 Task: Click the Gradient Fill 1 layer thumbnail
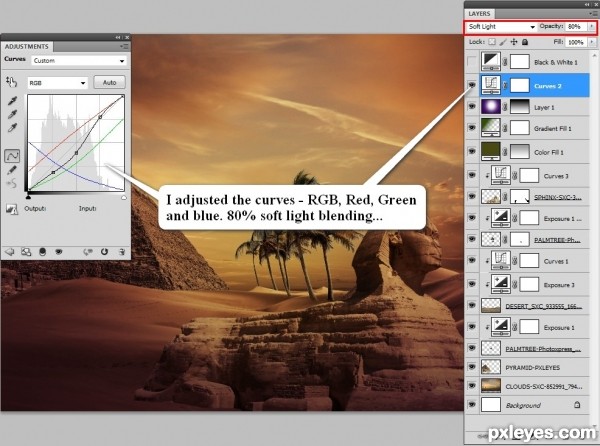pyautogui.click(x=491, y=128)
